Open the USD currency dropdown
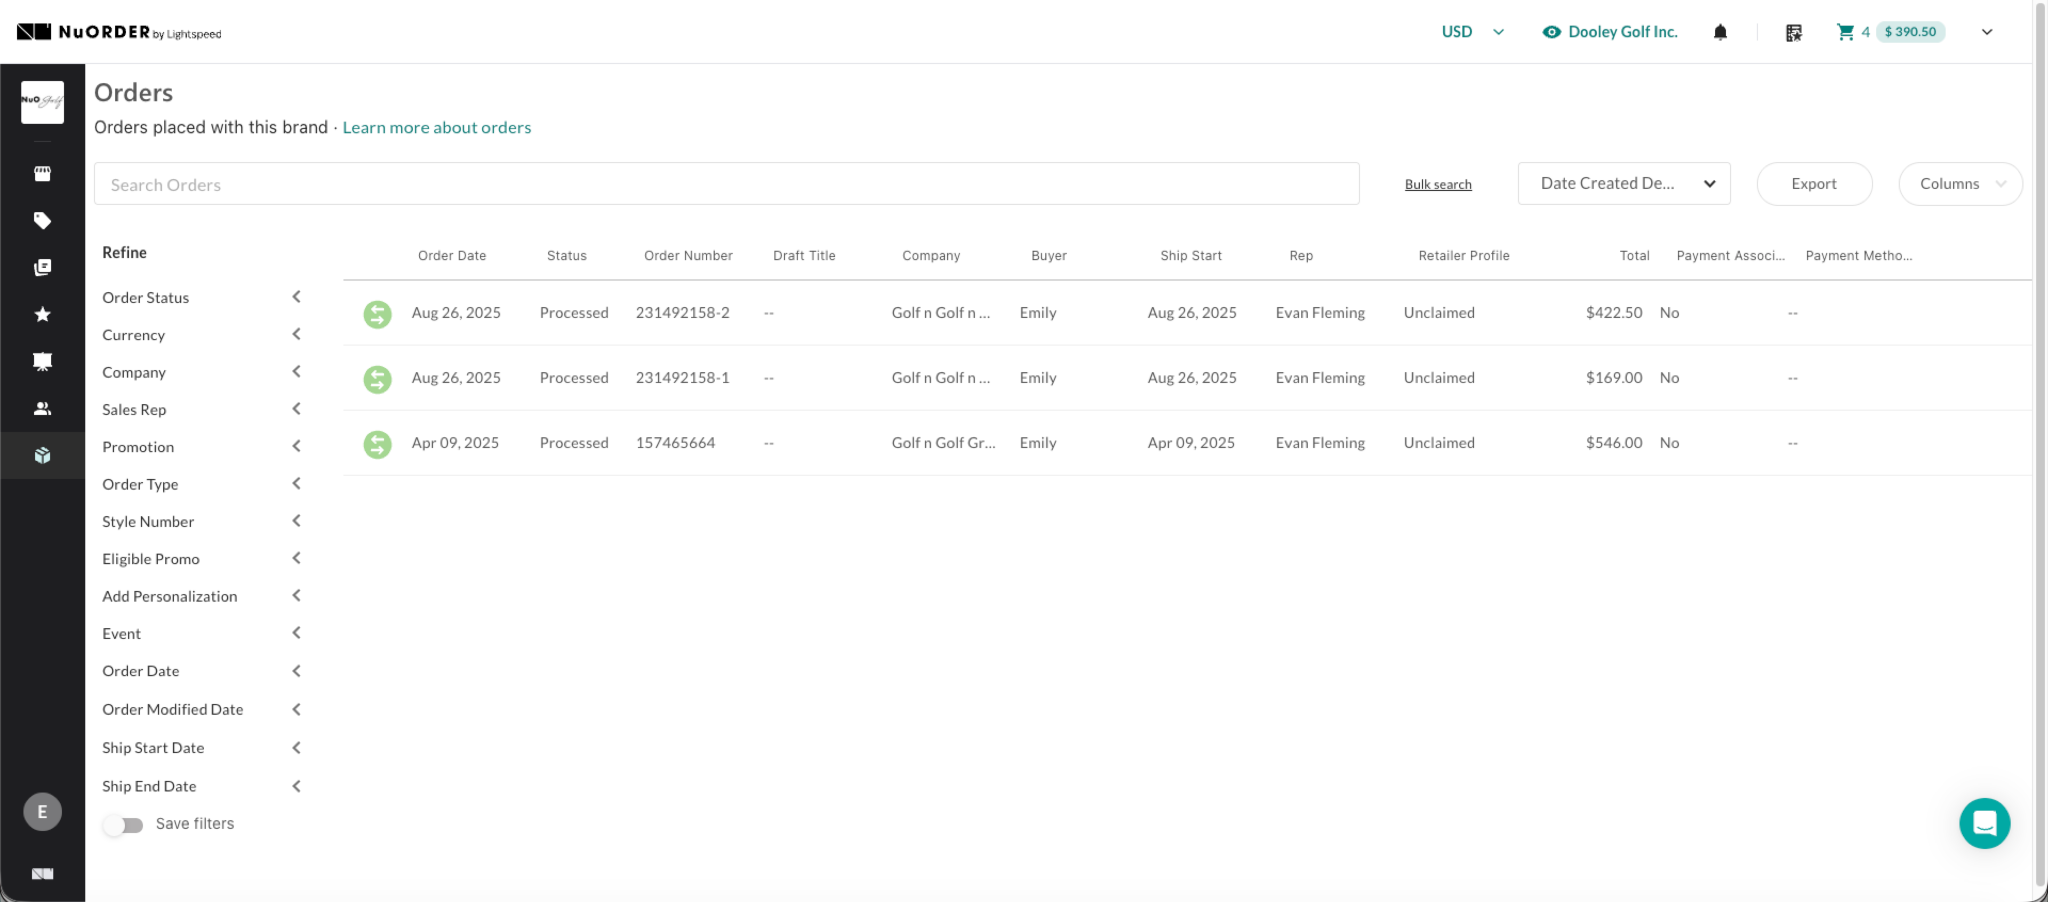The width and height of the screenshot is (2048, 902). point(1472,32)
